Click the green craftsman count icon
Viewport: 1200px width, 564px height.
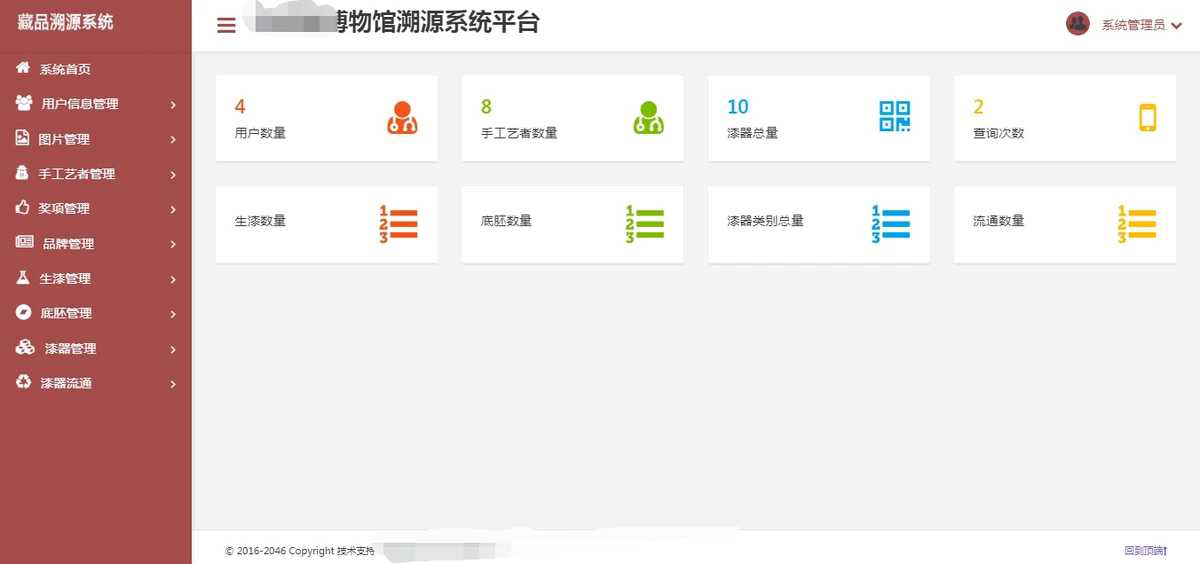648,117
